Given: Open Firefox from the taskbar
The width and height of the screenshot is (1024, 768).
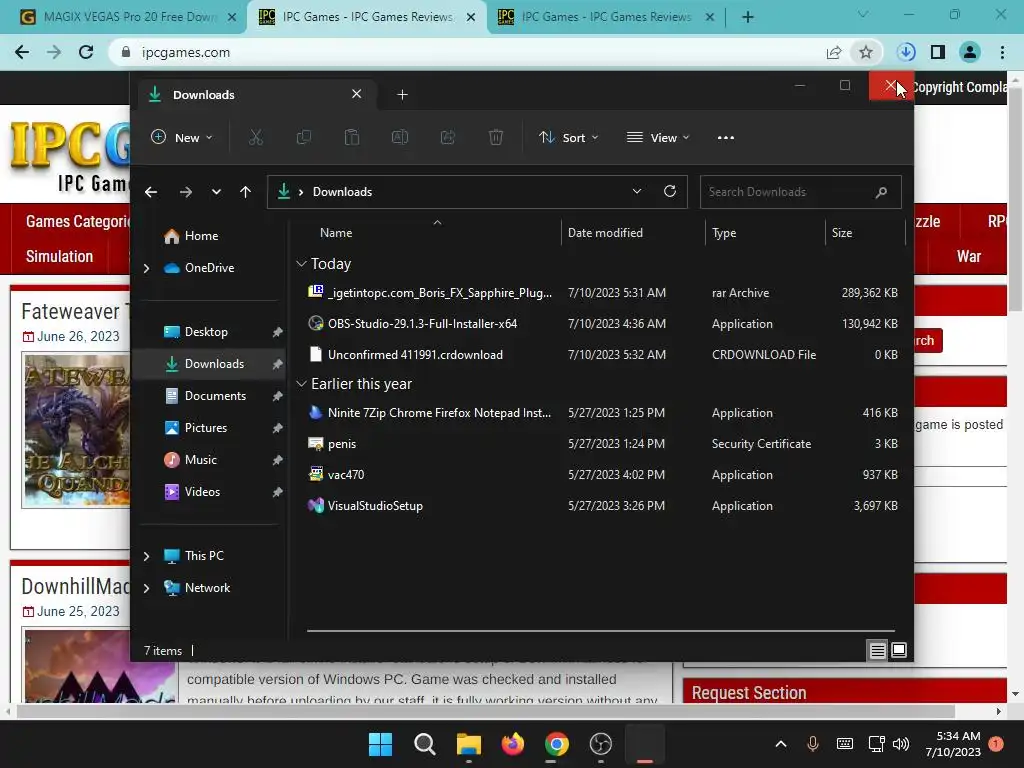Looking at the screenshot, I should (x=513, y=744).
